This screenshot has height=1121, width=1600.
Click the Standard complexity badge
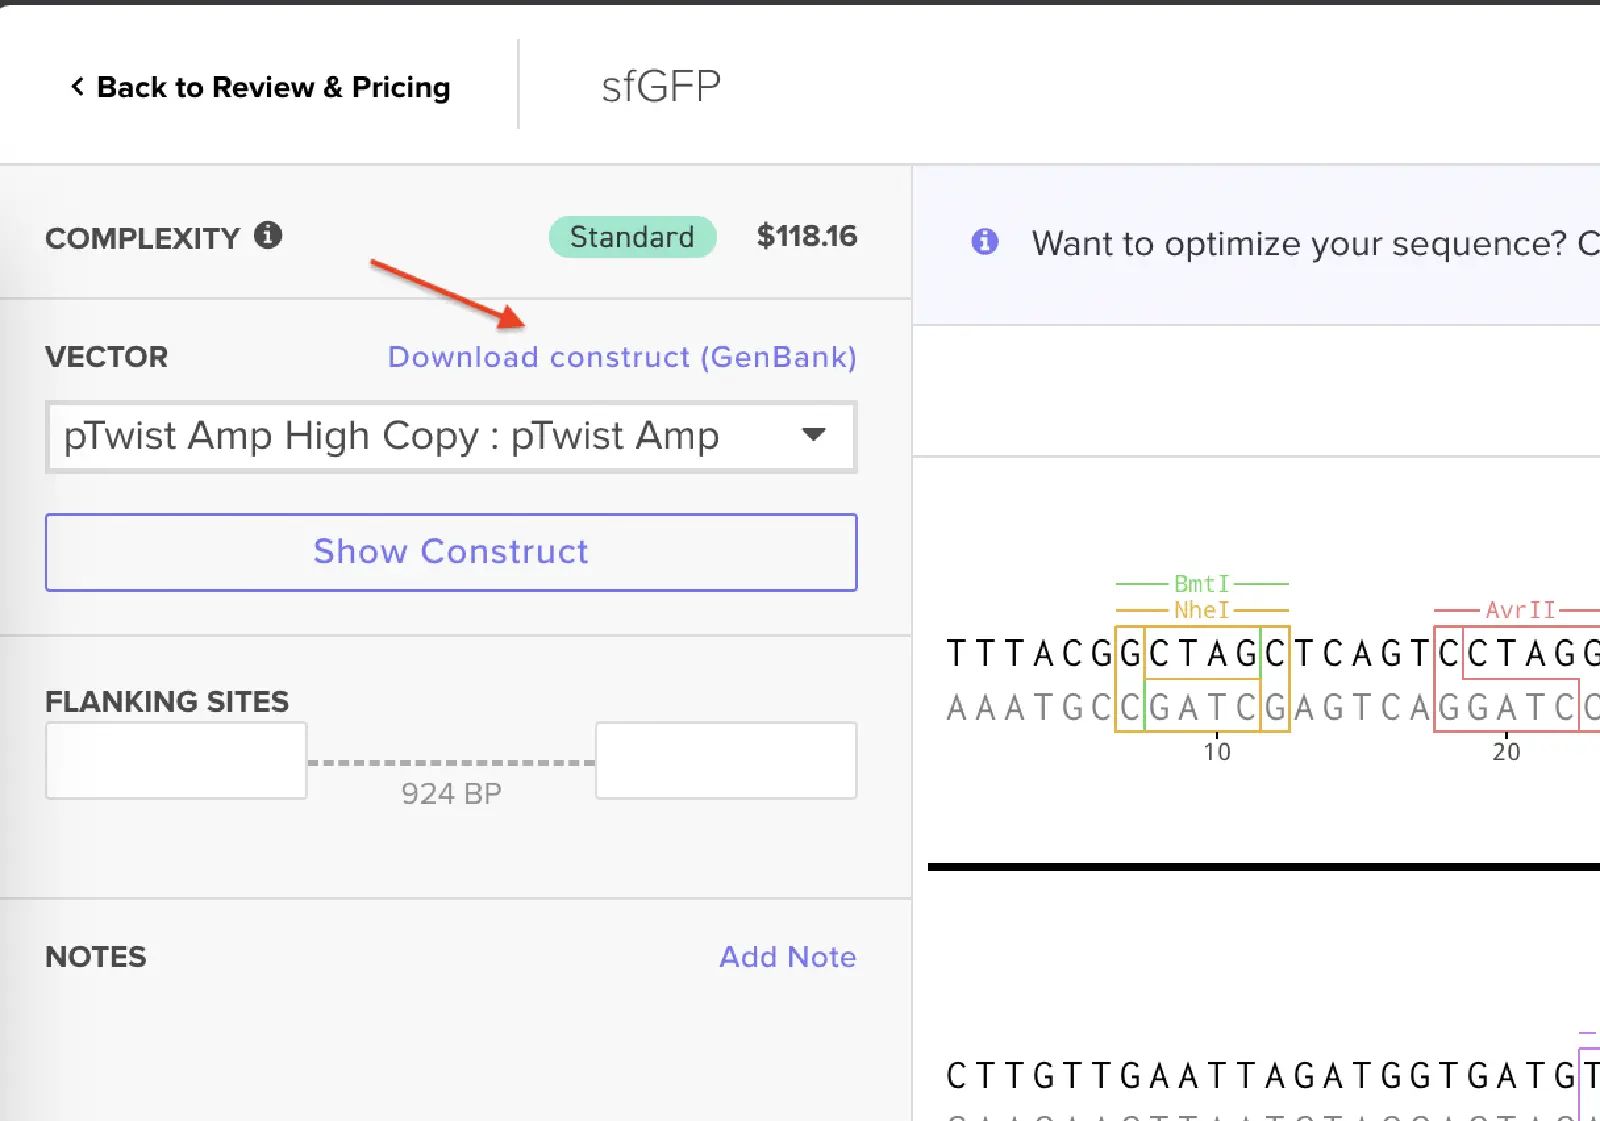pyautogui.click(x=632, y=237)
